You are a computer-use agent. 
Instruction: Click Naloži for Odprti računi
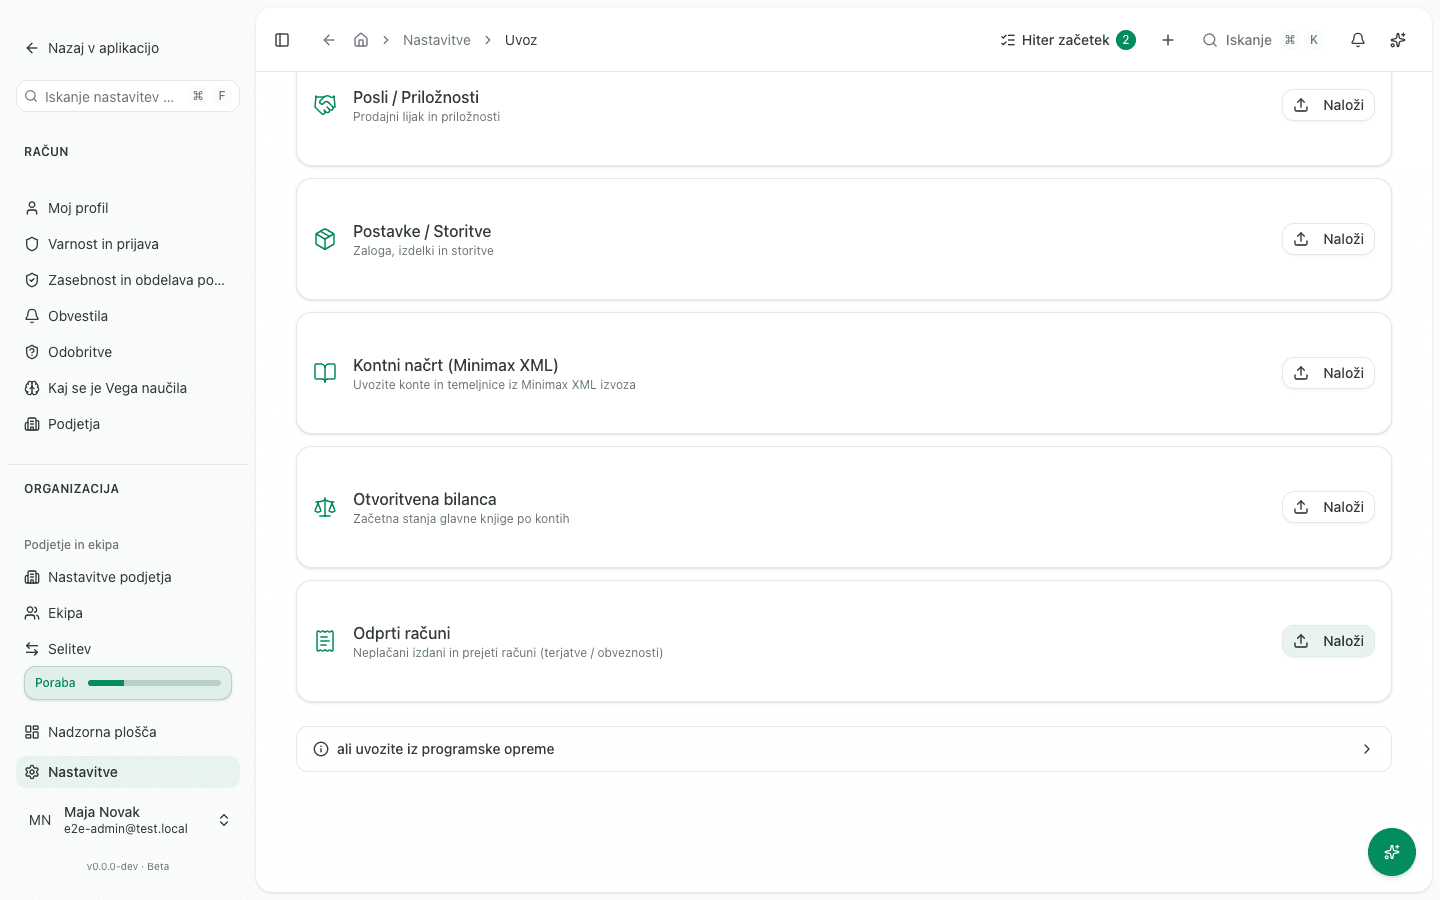(1328, 641)
